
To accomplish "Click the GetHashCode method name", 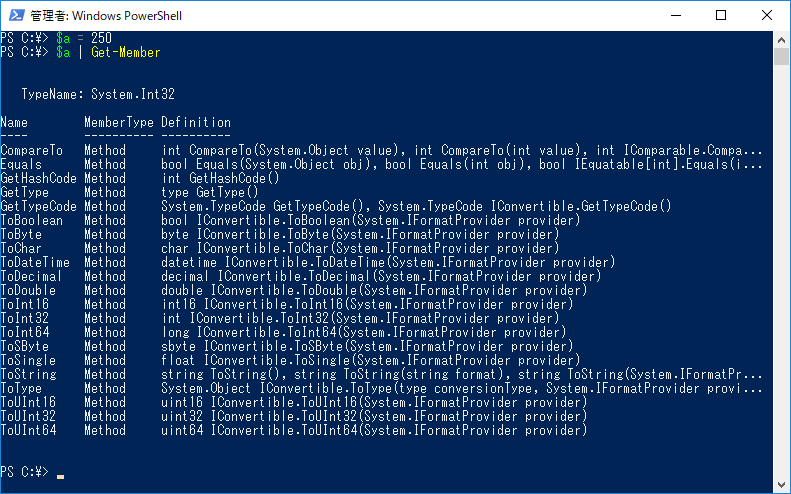I will tap(38, 178).
